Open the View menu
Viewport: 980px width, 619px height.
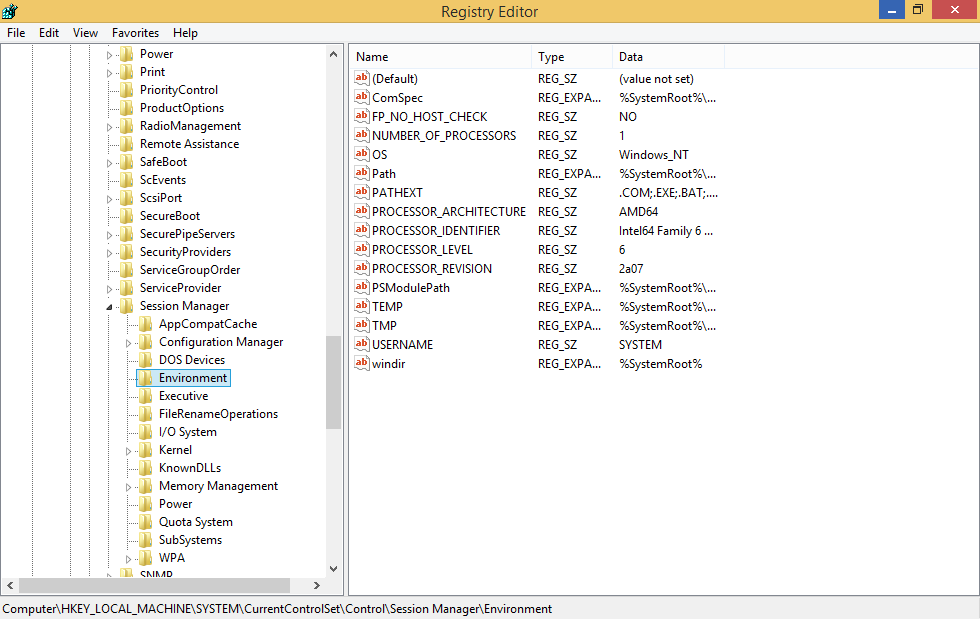click(85, 32)
